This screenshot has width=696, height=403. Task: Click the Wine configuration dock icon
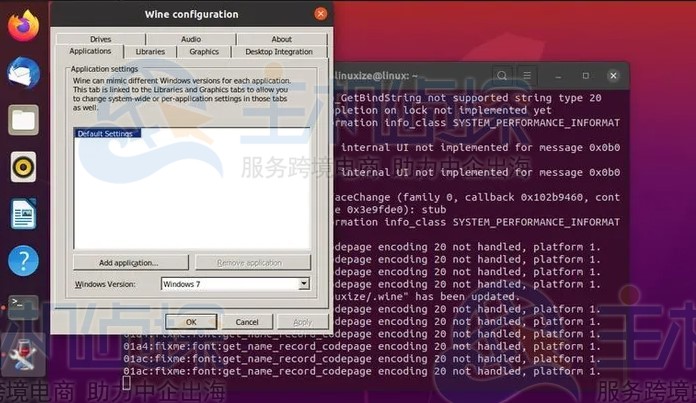pyautogui.click(x=23, y=356)
